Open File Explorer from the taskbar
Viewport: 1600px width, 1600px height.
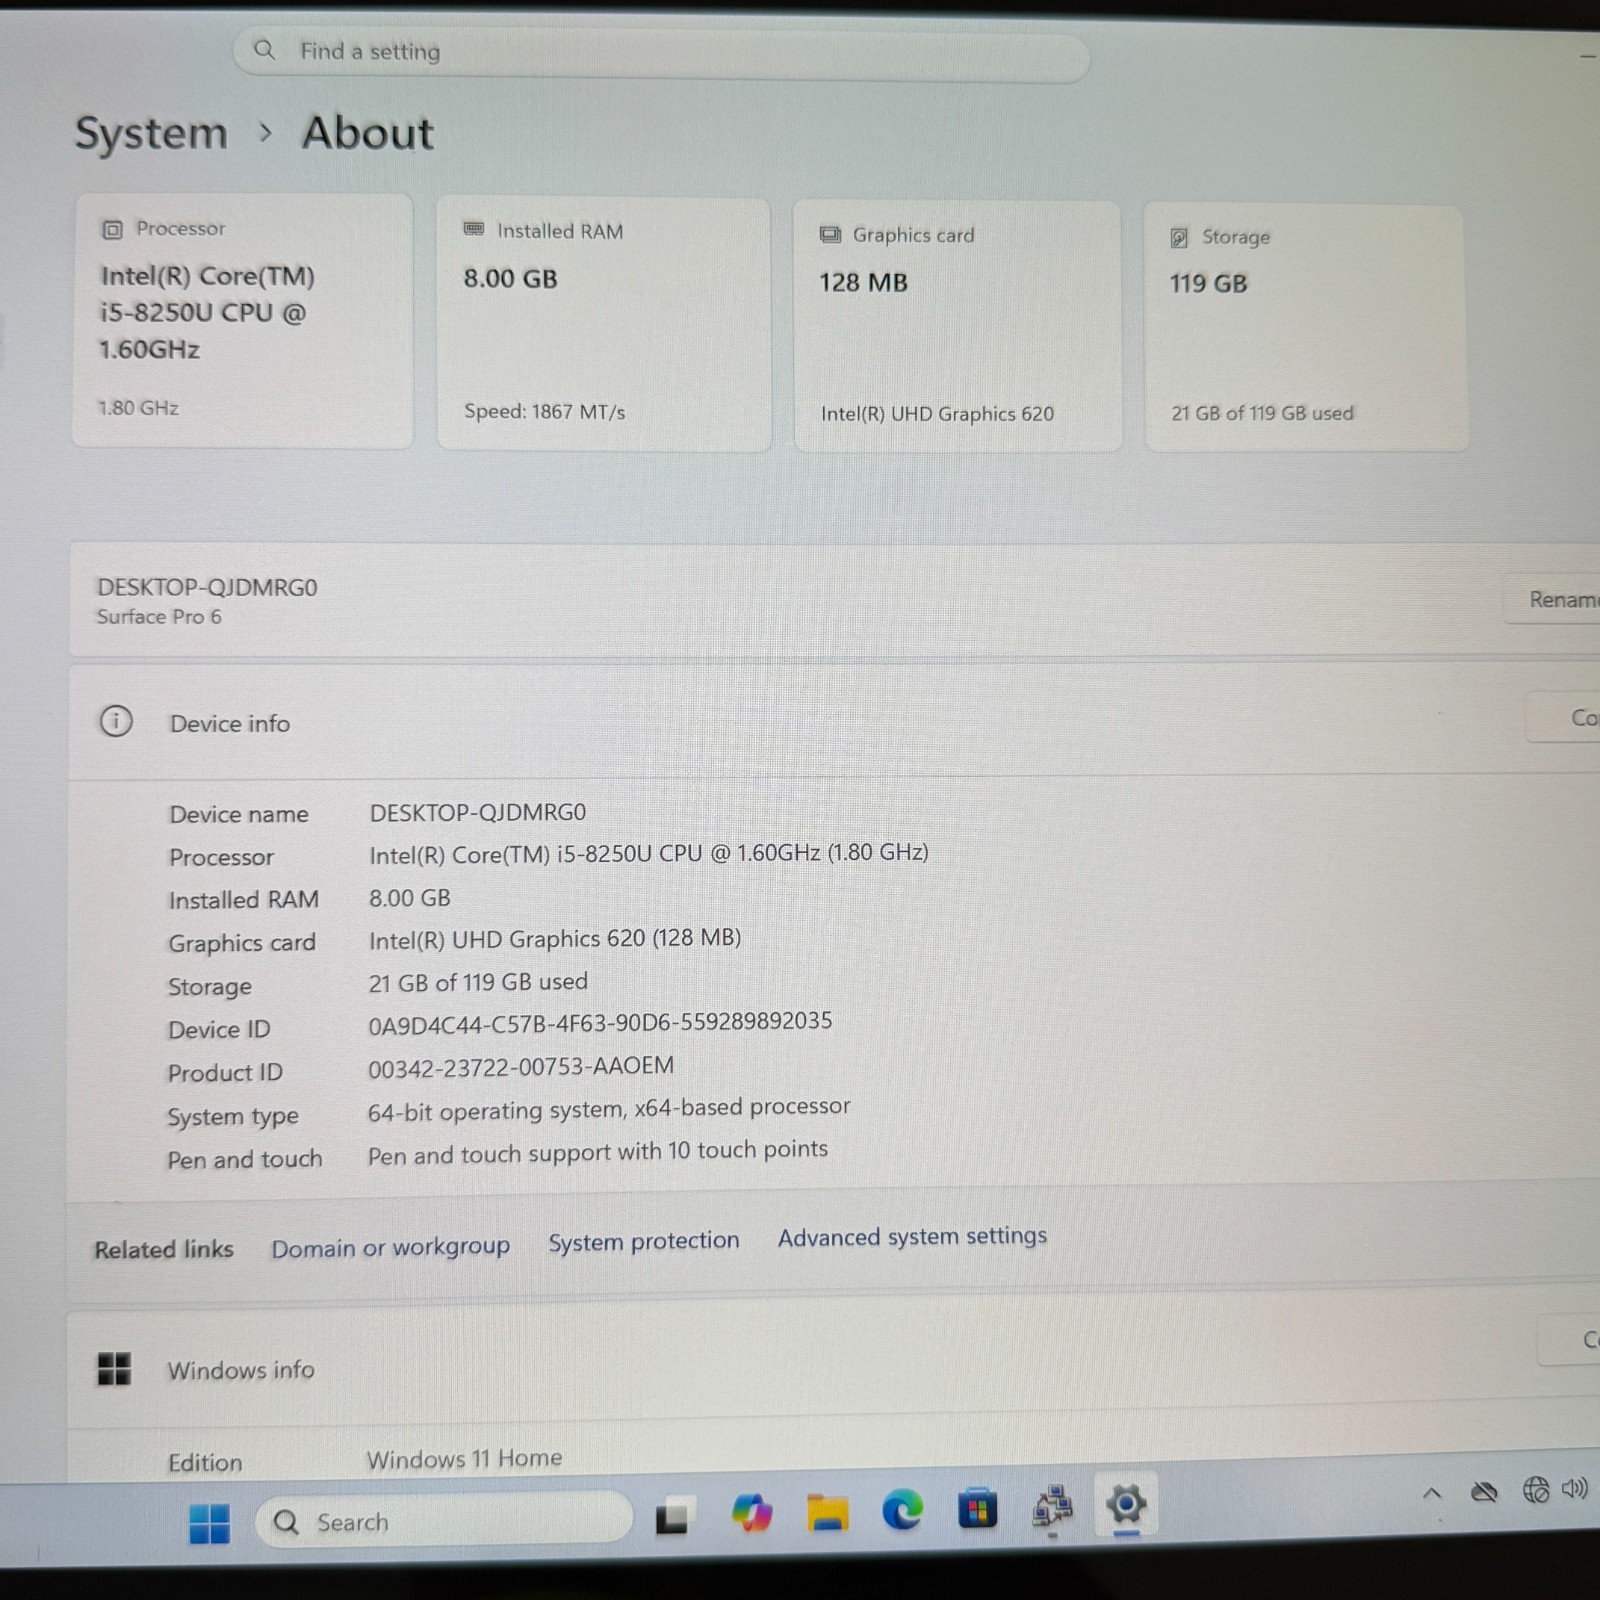tap(827, 1512)
